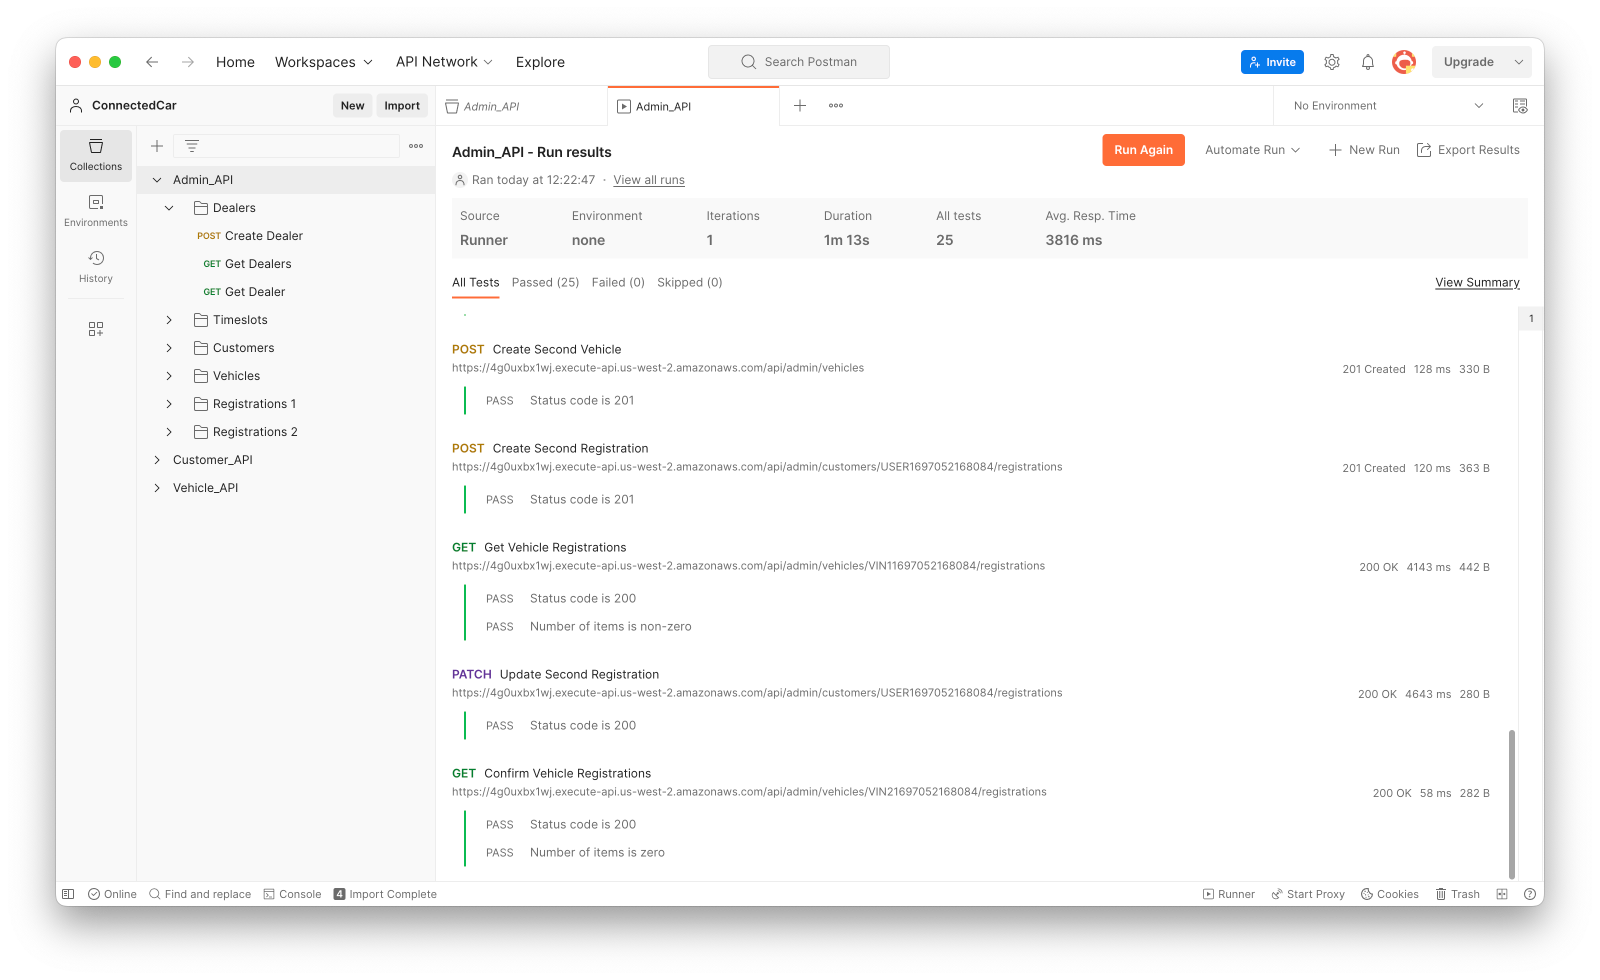Open the tab bar three-dot options
The image size is (1600, 980).
pos(836,105)
